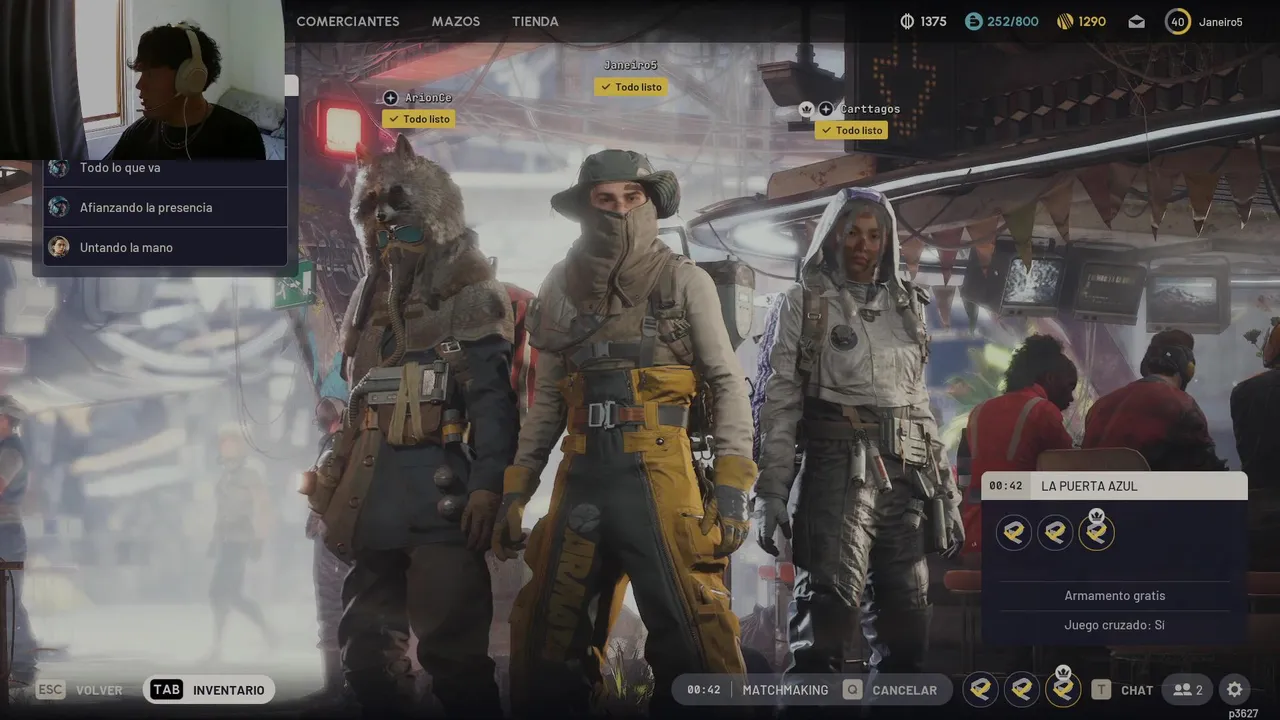Open the Janeiro5 profile name in top bar
The image size is (1280, 720).
click(1221, 21)
